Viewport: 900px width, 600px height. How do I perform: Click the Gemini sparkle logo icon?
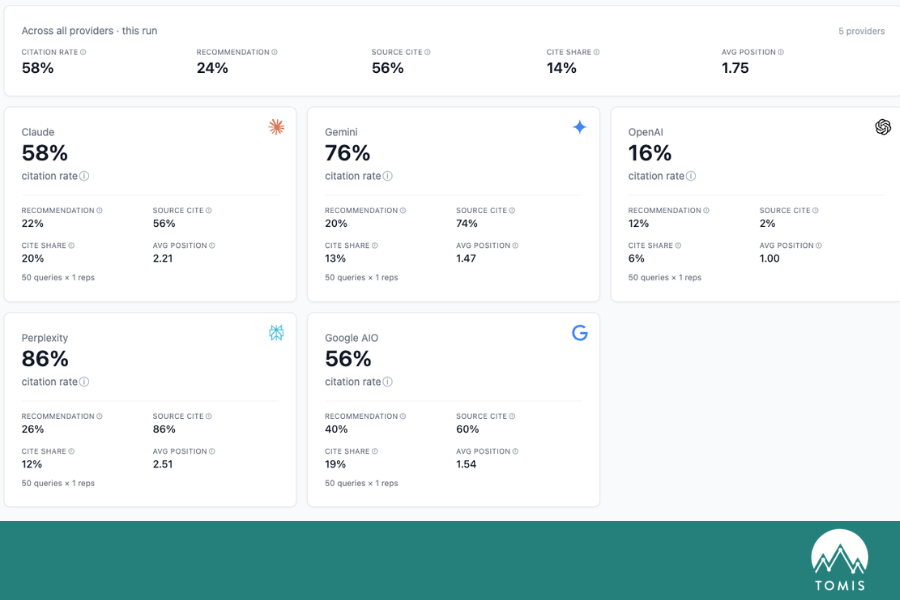tap(580, 127)
